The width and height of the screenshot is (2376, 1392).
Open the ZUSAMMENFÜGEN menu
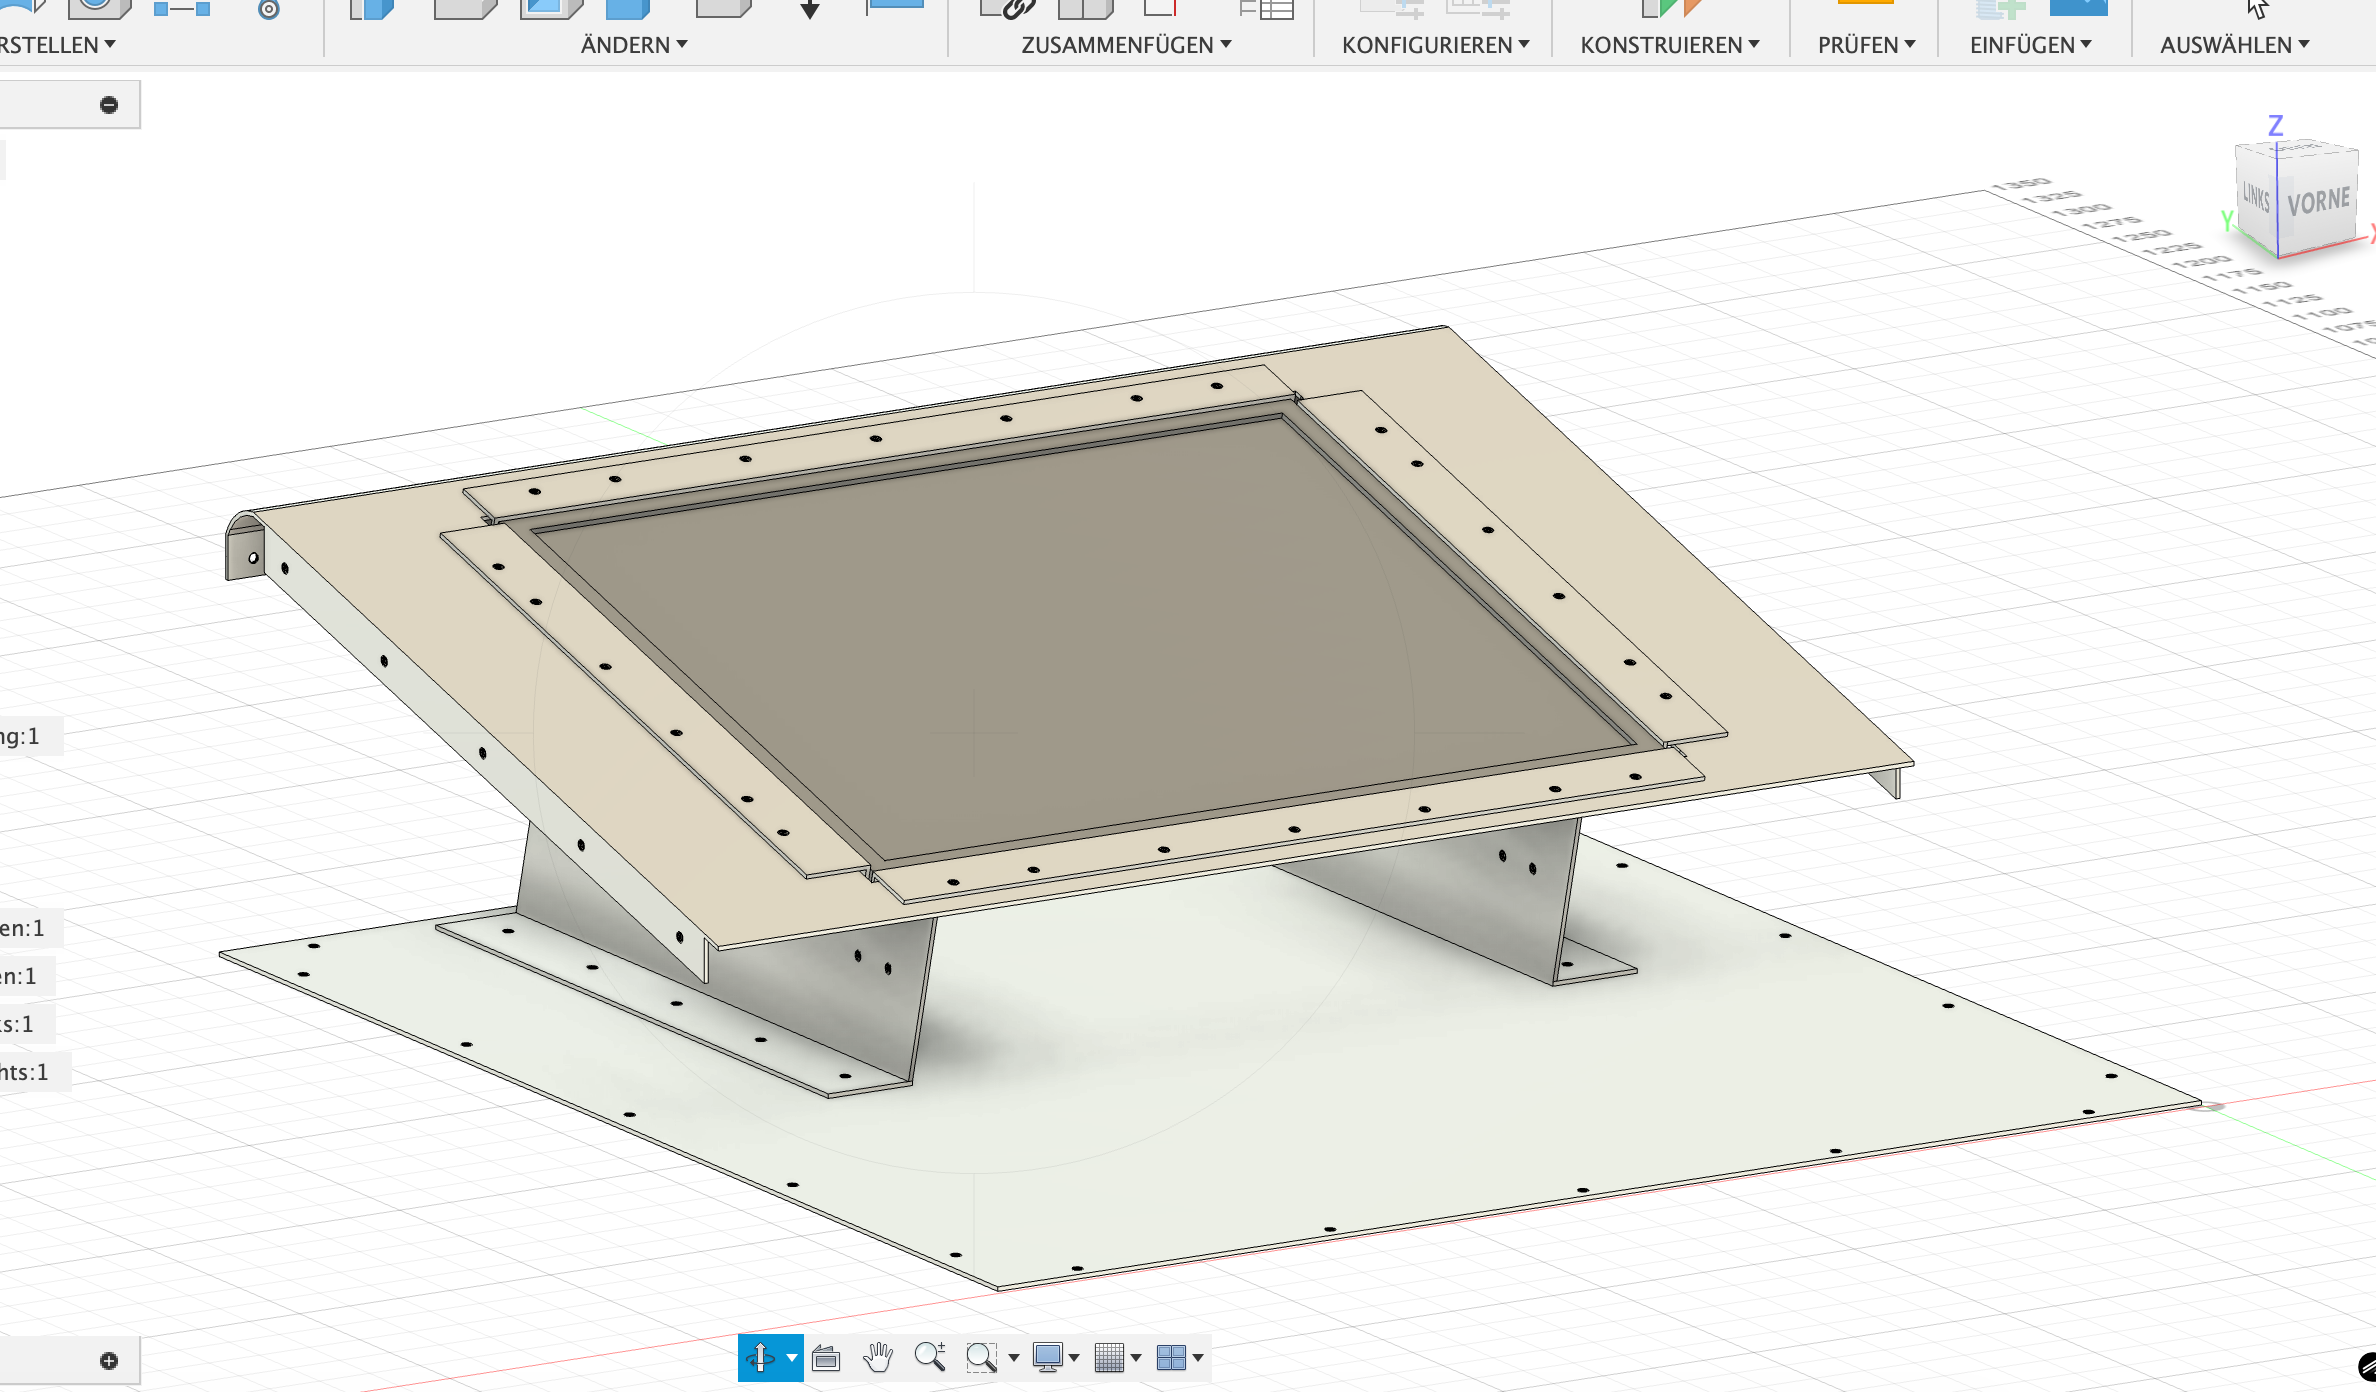[1126, 45]
